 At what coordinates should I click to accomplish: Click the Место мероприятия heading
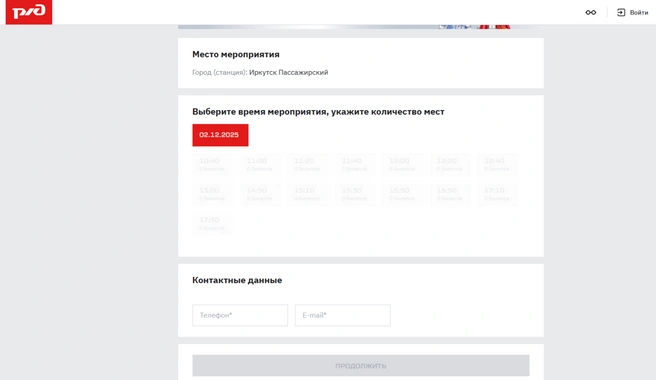coord(236,54)
